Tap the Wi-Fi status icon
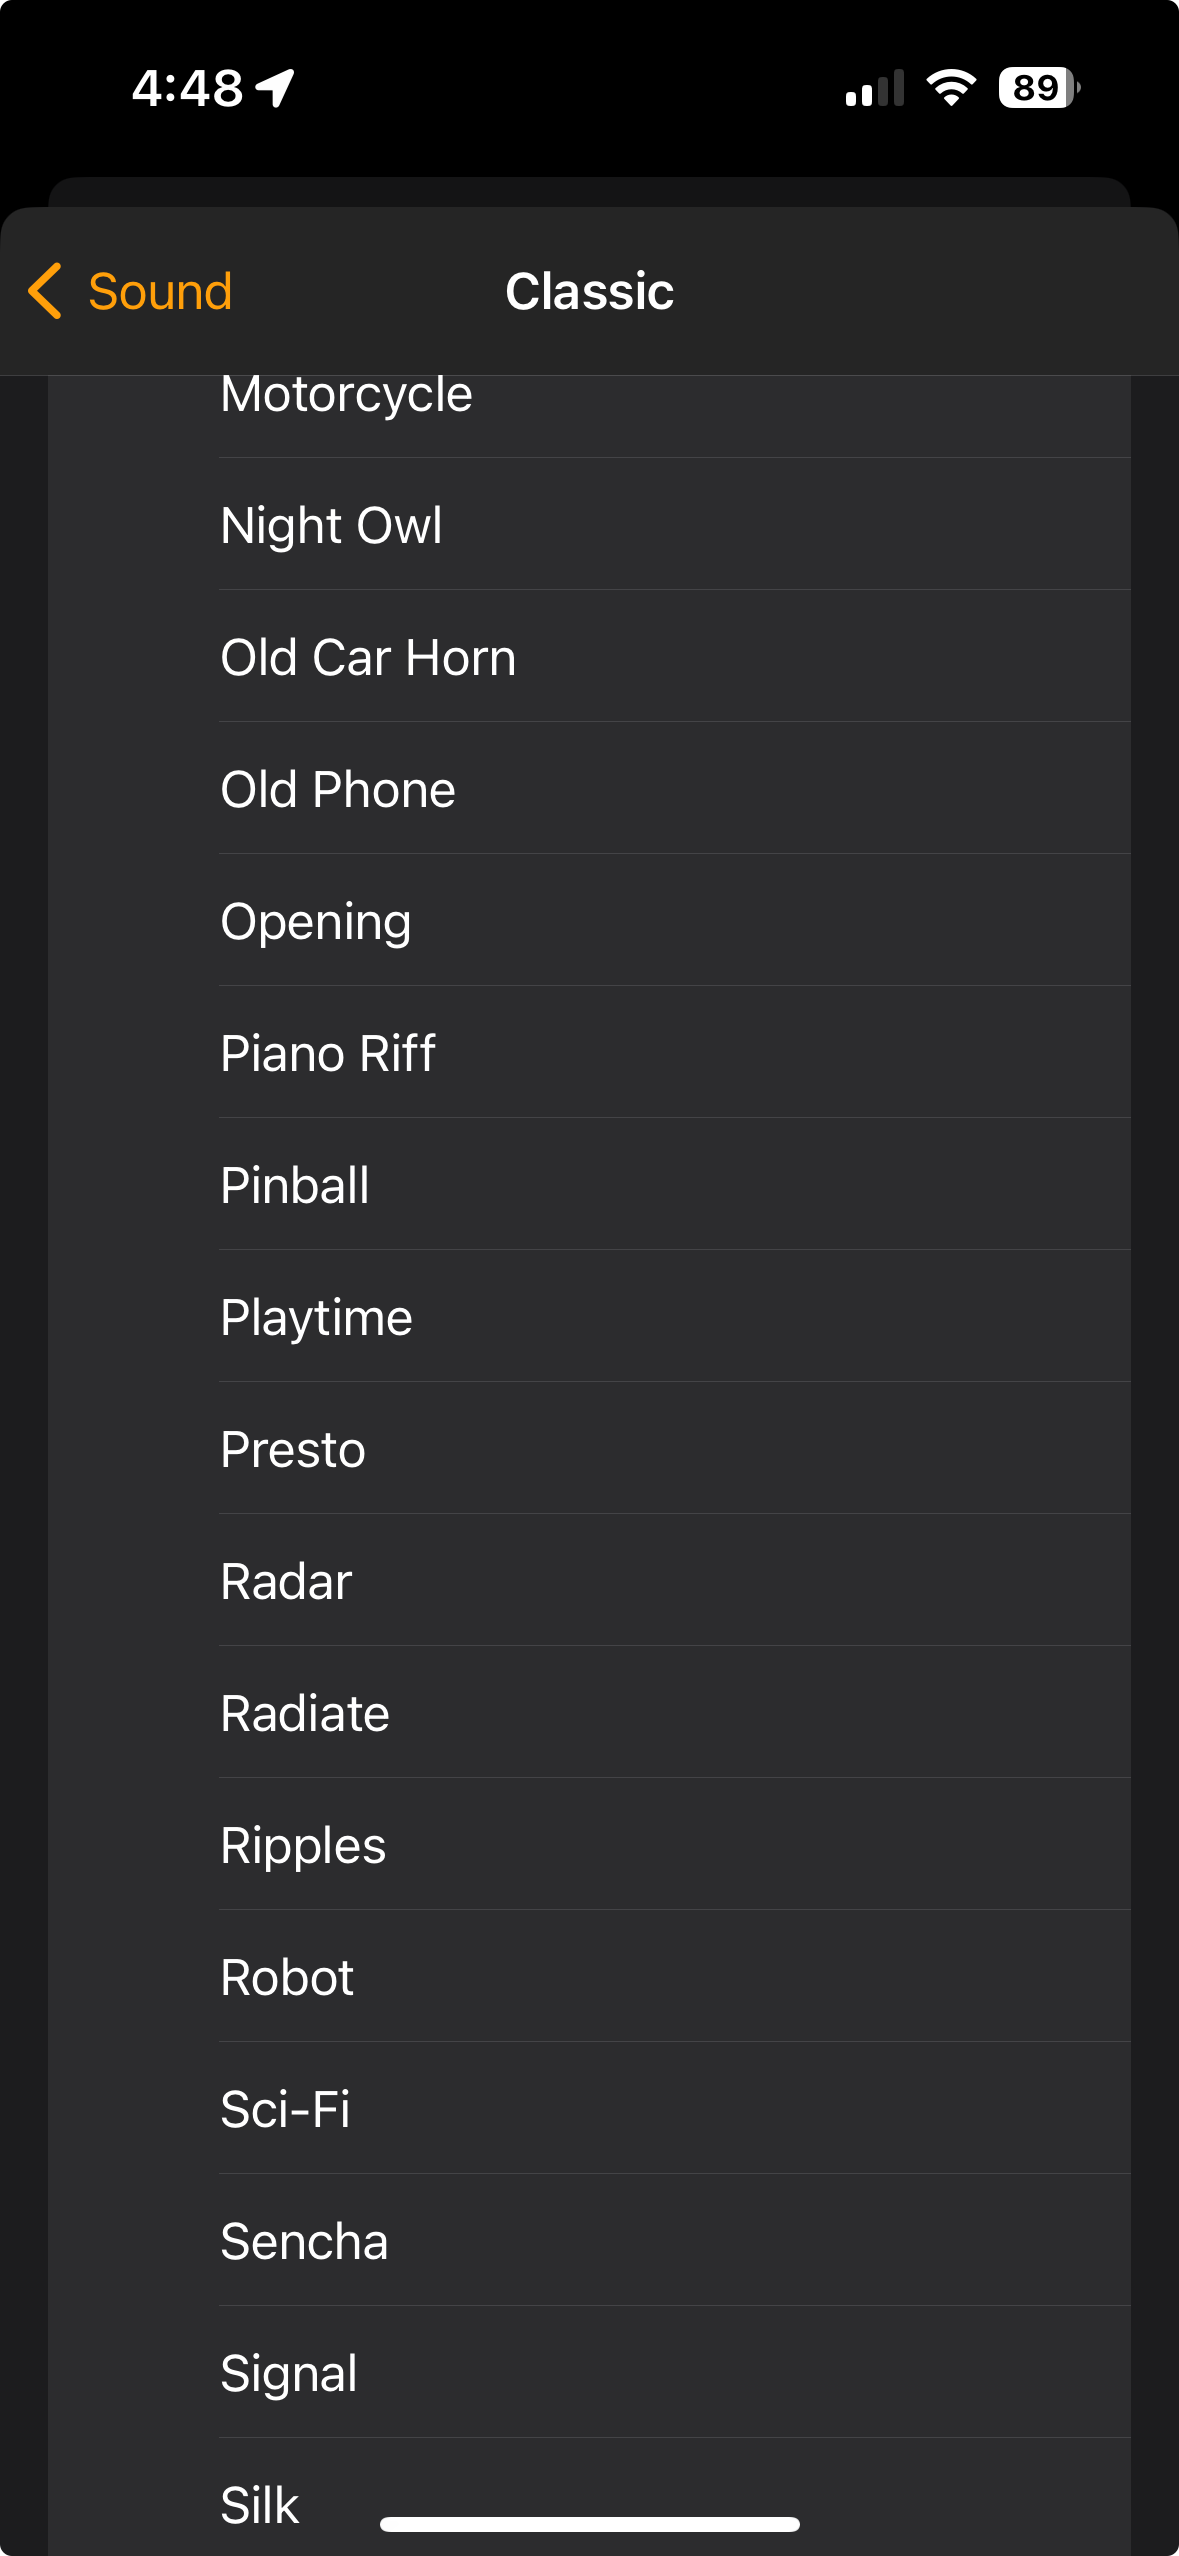Screen dimensions: 1179x2556 951,88
